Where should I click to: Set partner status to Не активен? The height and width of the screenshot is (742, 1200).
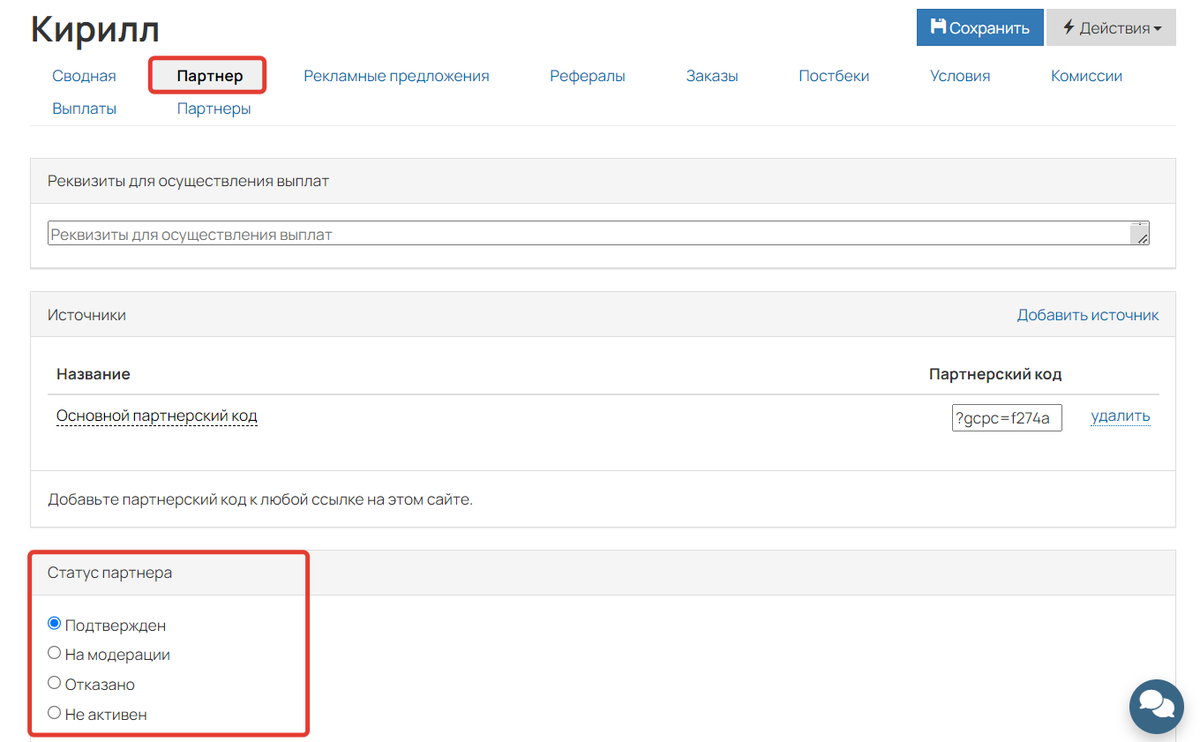(55, 713)
